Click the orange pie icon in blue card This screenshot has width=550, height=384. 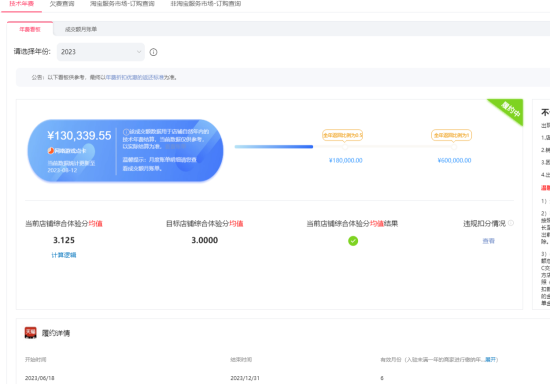point(51,151)
